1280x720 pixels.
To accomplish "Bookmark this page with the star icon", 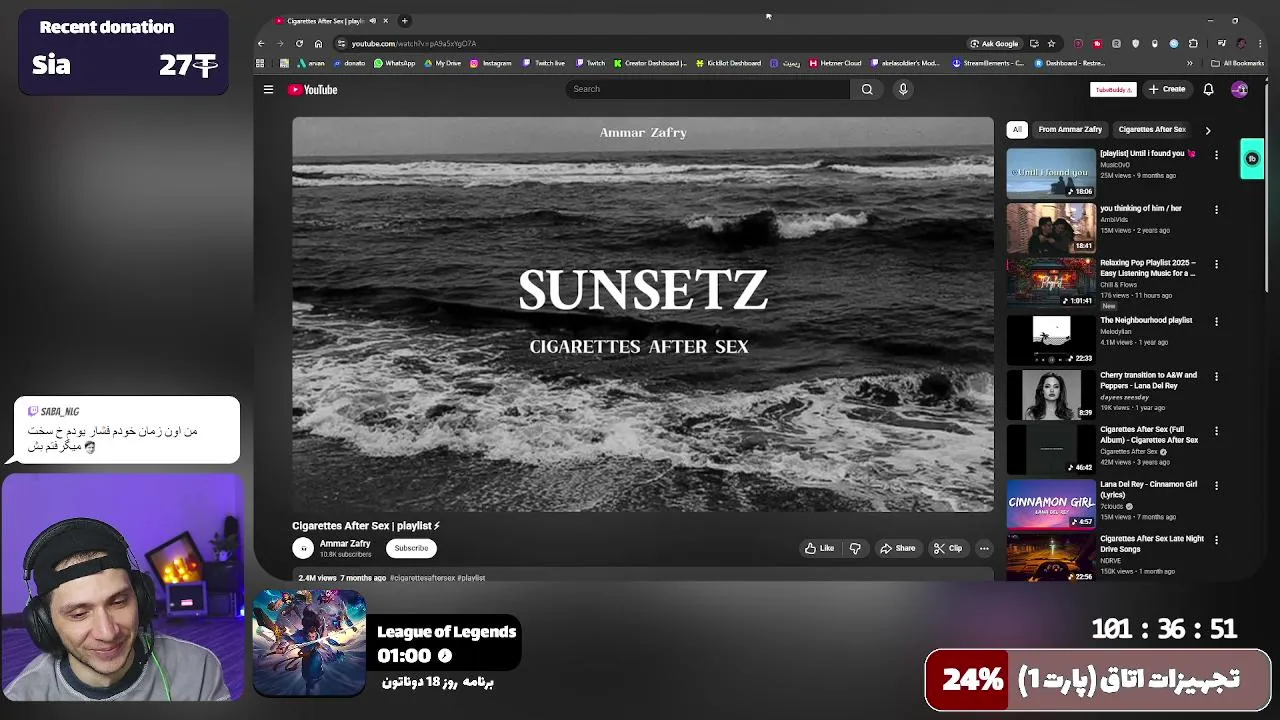I will 1051,43.
